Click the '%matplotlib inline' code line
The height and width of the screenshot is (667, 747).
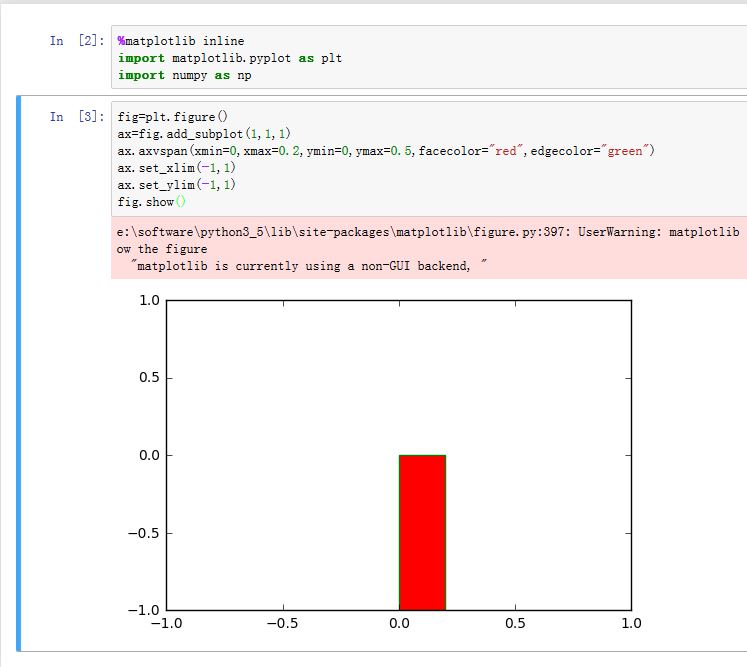tap(181, 41)
